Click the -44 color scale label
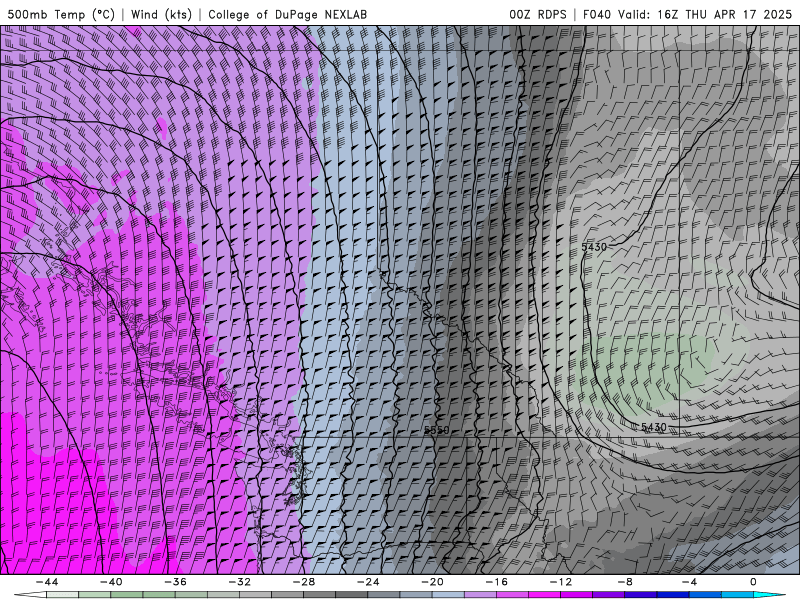This screenshot has height=600, width=800. pos(46,582)
